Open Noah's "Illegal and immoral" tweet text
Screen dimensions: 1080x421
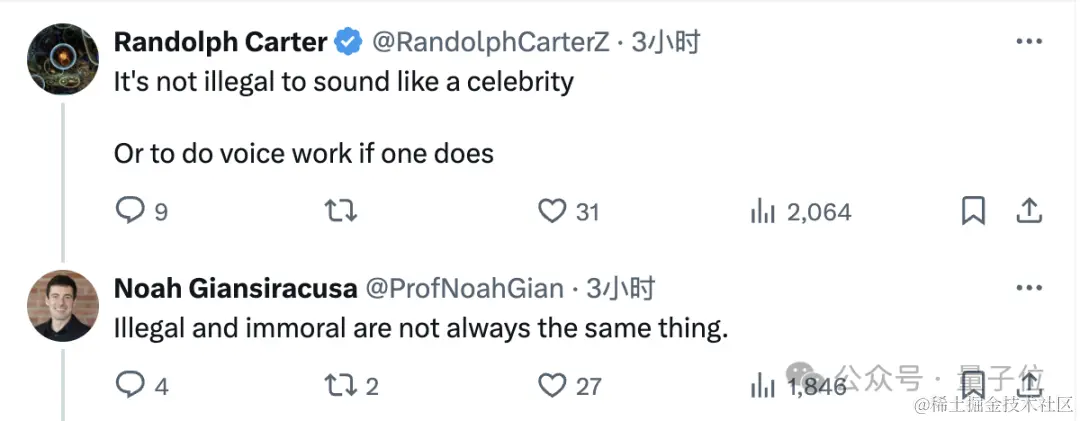(420, 328)
